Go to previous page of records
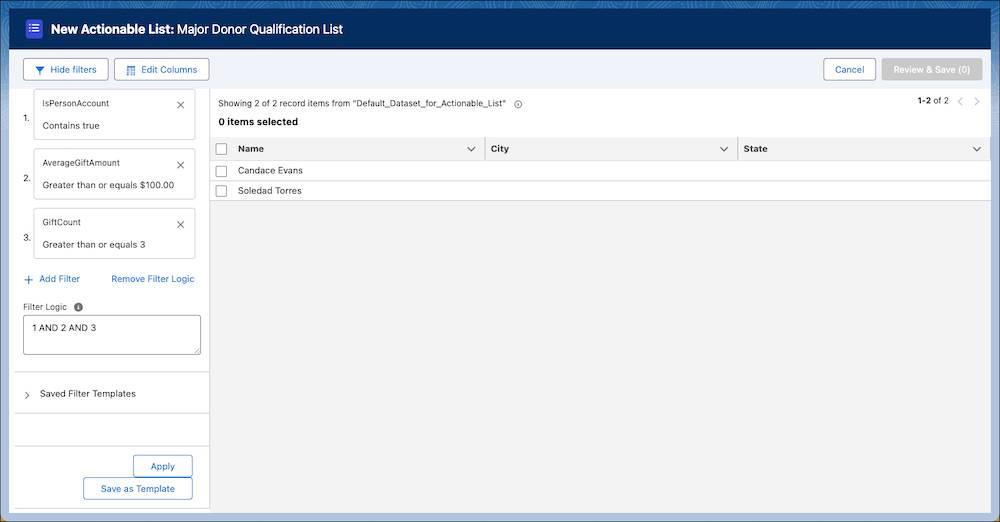 pyautogui.click(x=960, y=101)
